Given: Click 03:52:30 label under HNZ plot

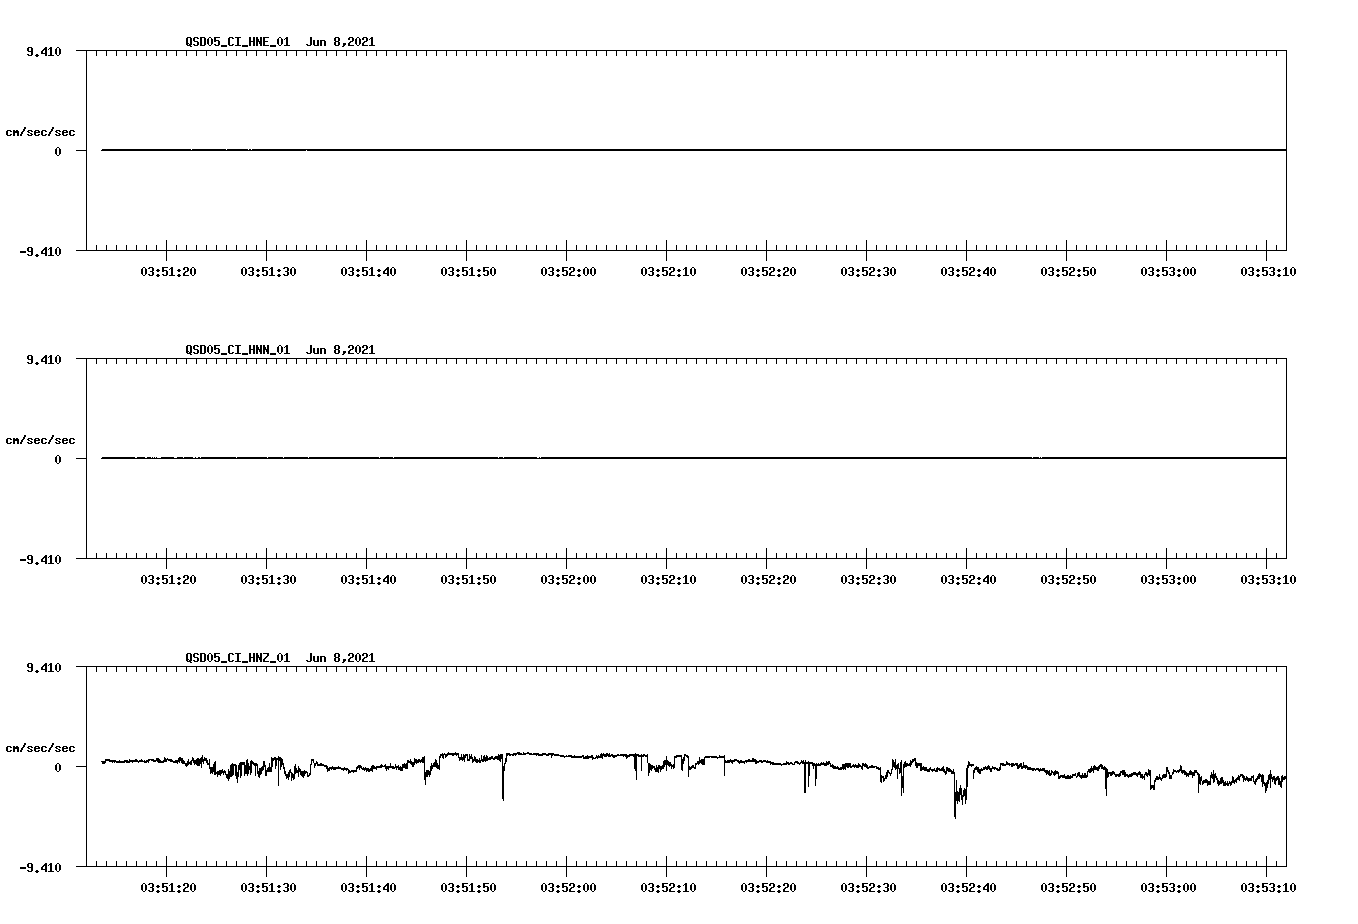Looking at the screenshot, I should (868, 887).
